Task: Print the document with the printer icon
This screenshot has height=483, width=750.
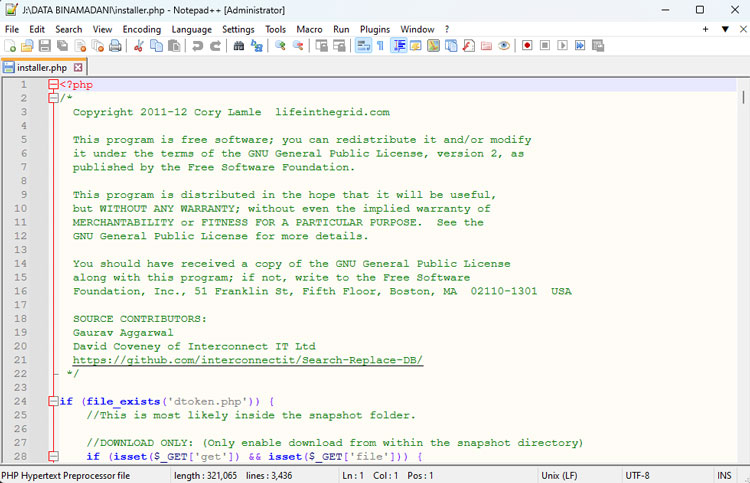Action: [115, 46]
